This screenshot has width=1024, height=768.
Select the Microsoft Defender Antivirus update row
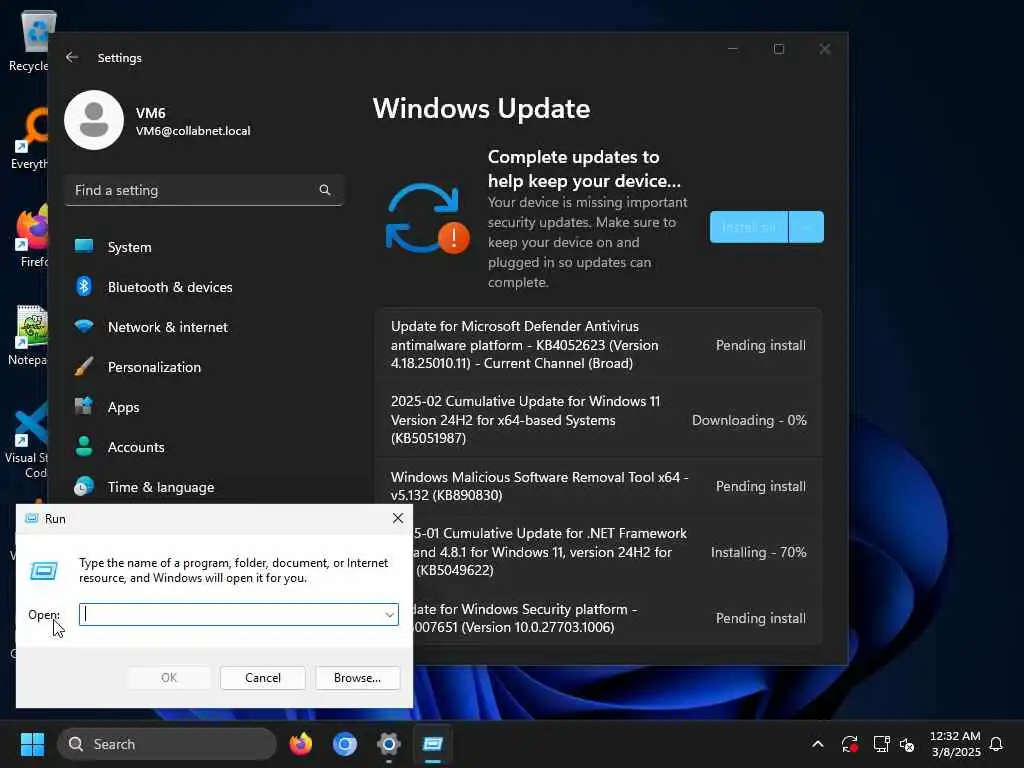598,345
